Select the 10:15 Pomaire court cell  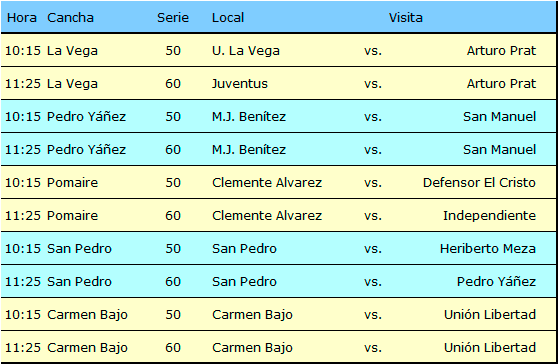tap(72, 183)
